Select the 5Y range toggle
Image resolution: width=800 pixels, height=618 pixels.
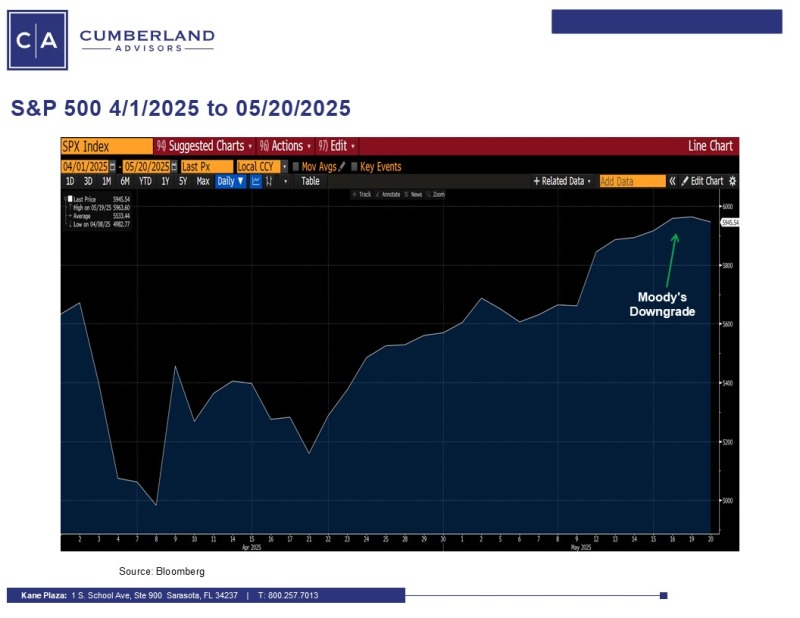(x=183, y=181)
